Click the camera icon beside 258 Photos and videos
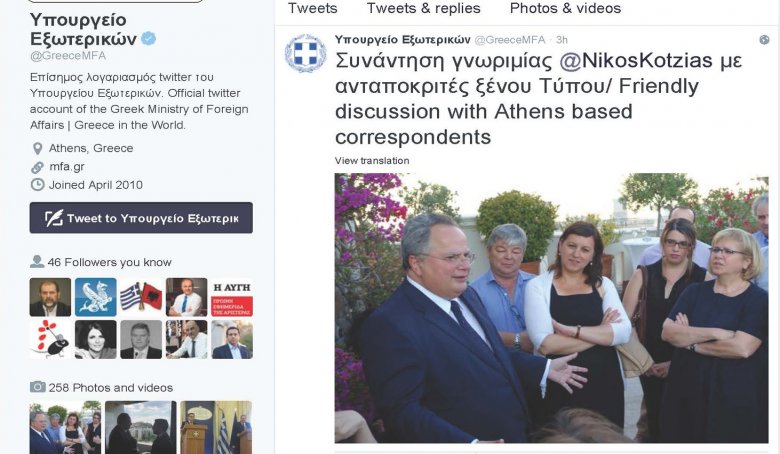Image resolution: width=780 pixels, height=454 pixels. coord(37,387)
